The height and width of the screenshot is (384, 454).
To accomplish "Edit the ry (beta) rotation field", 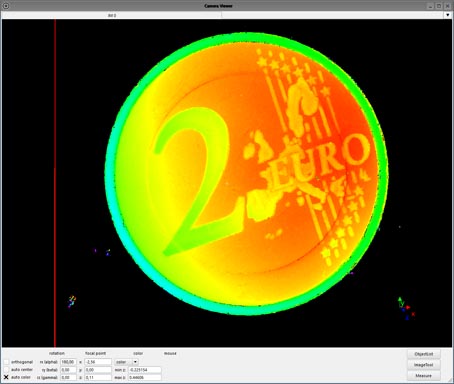I will pos(68,370).
